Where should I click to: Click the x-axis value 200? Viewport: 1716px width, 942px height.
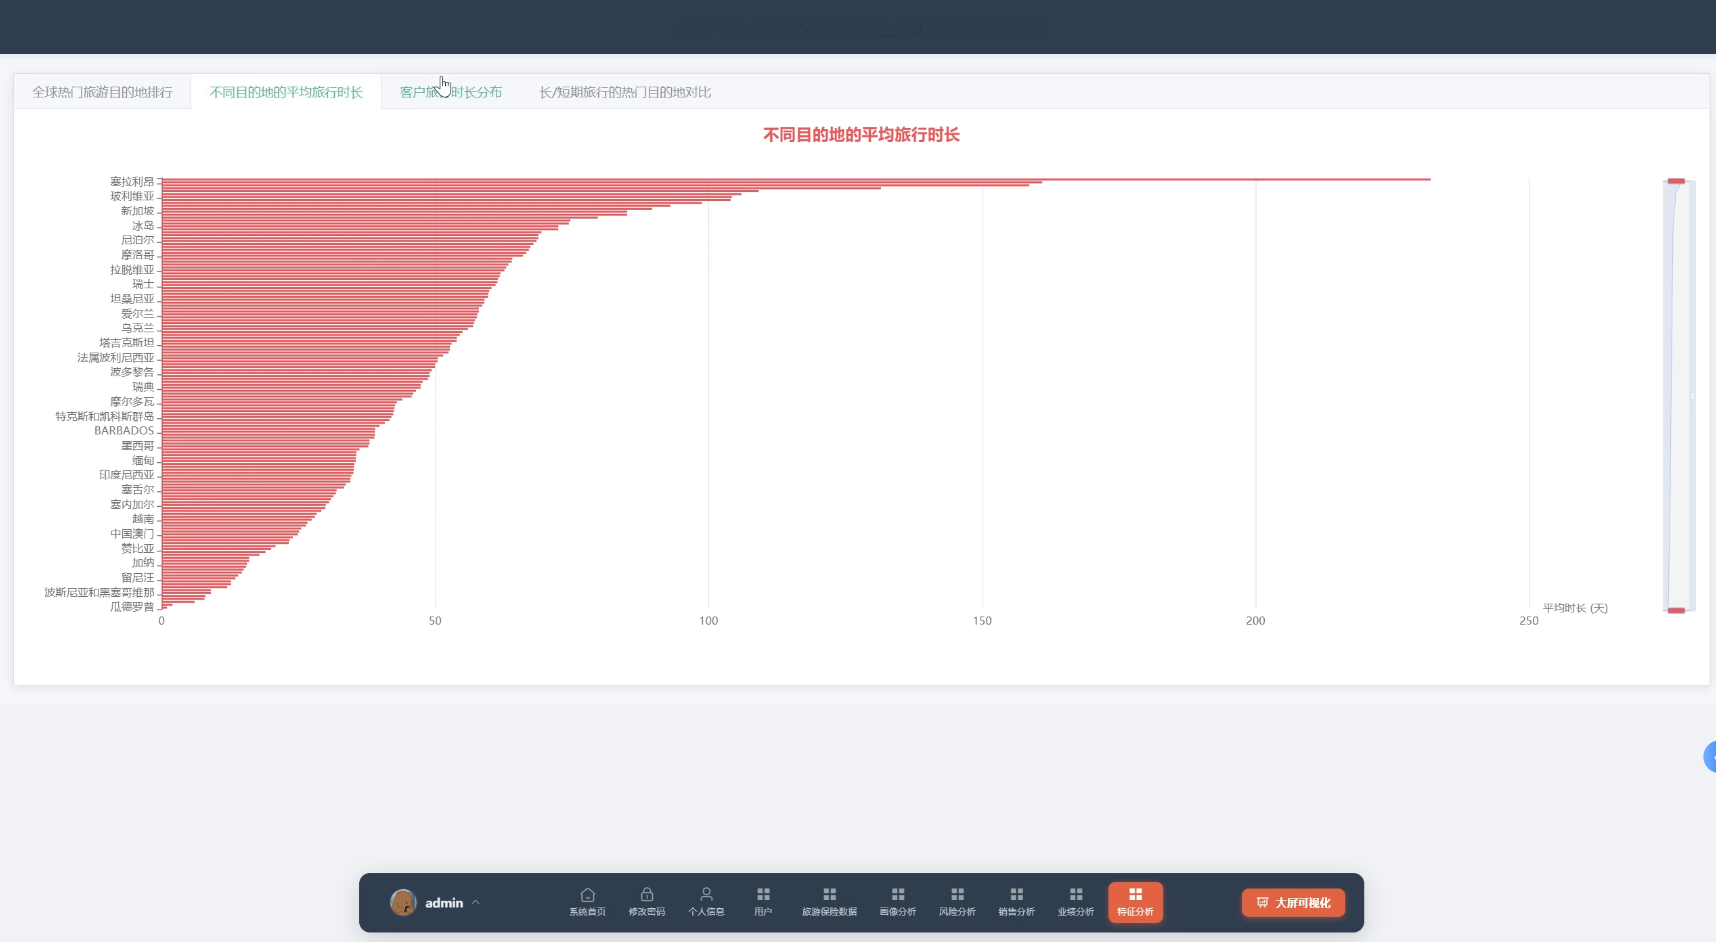(x=1255, y=621)
